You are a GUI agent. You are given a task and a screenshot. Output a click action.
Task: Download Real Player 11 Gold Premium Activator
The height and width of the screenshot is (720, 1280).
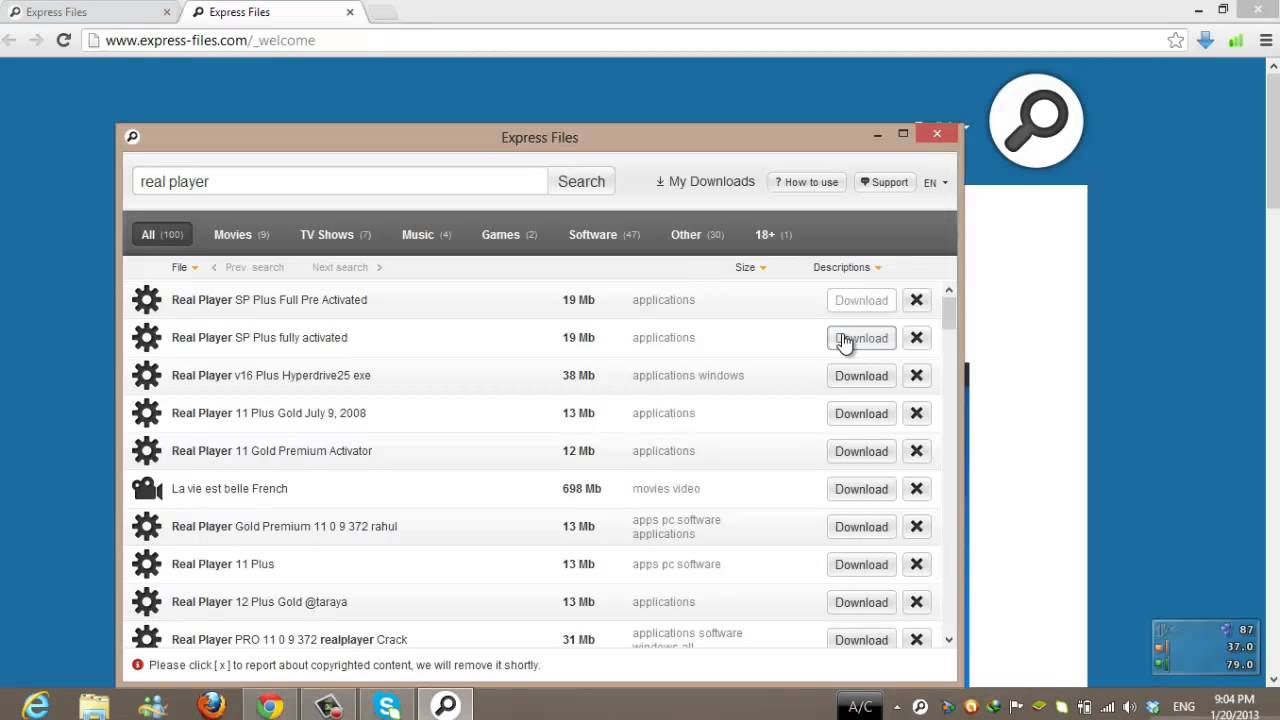[861, 451]
